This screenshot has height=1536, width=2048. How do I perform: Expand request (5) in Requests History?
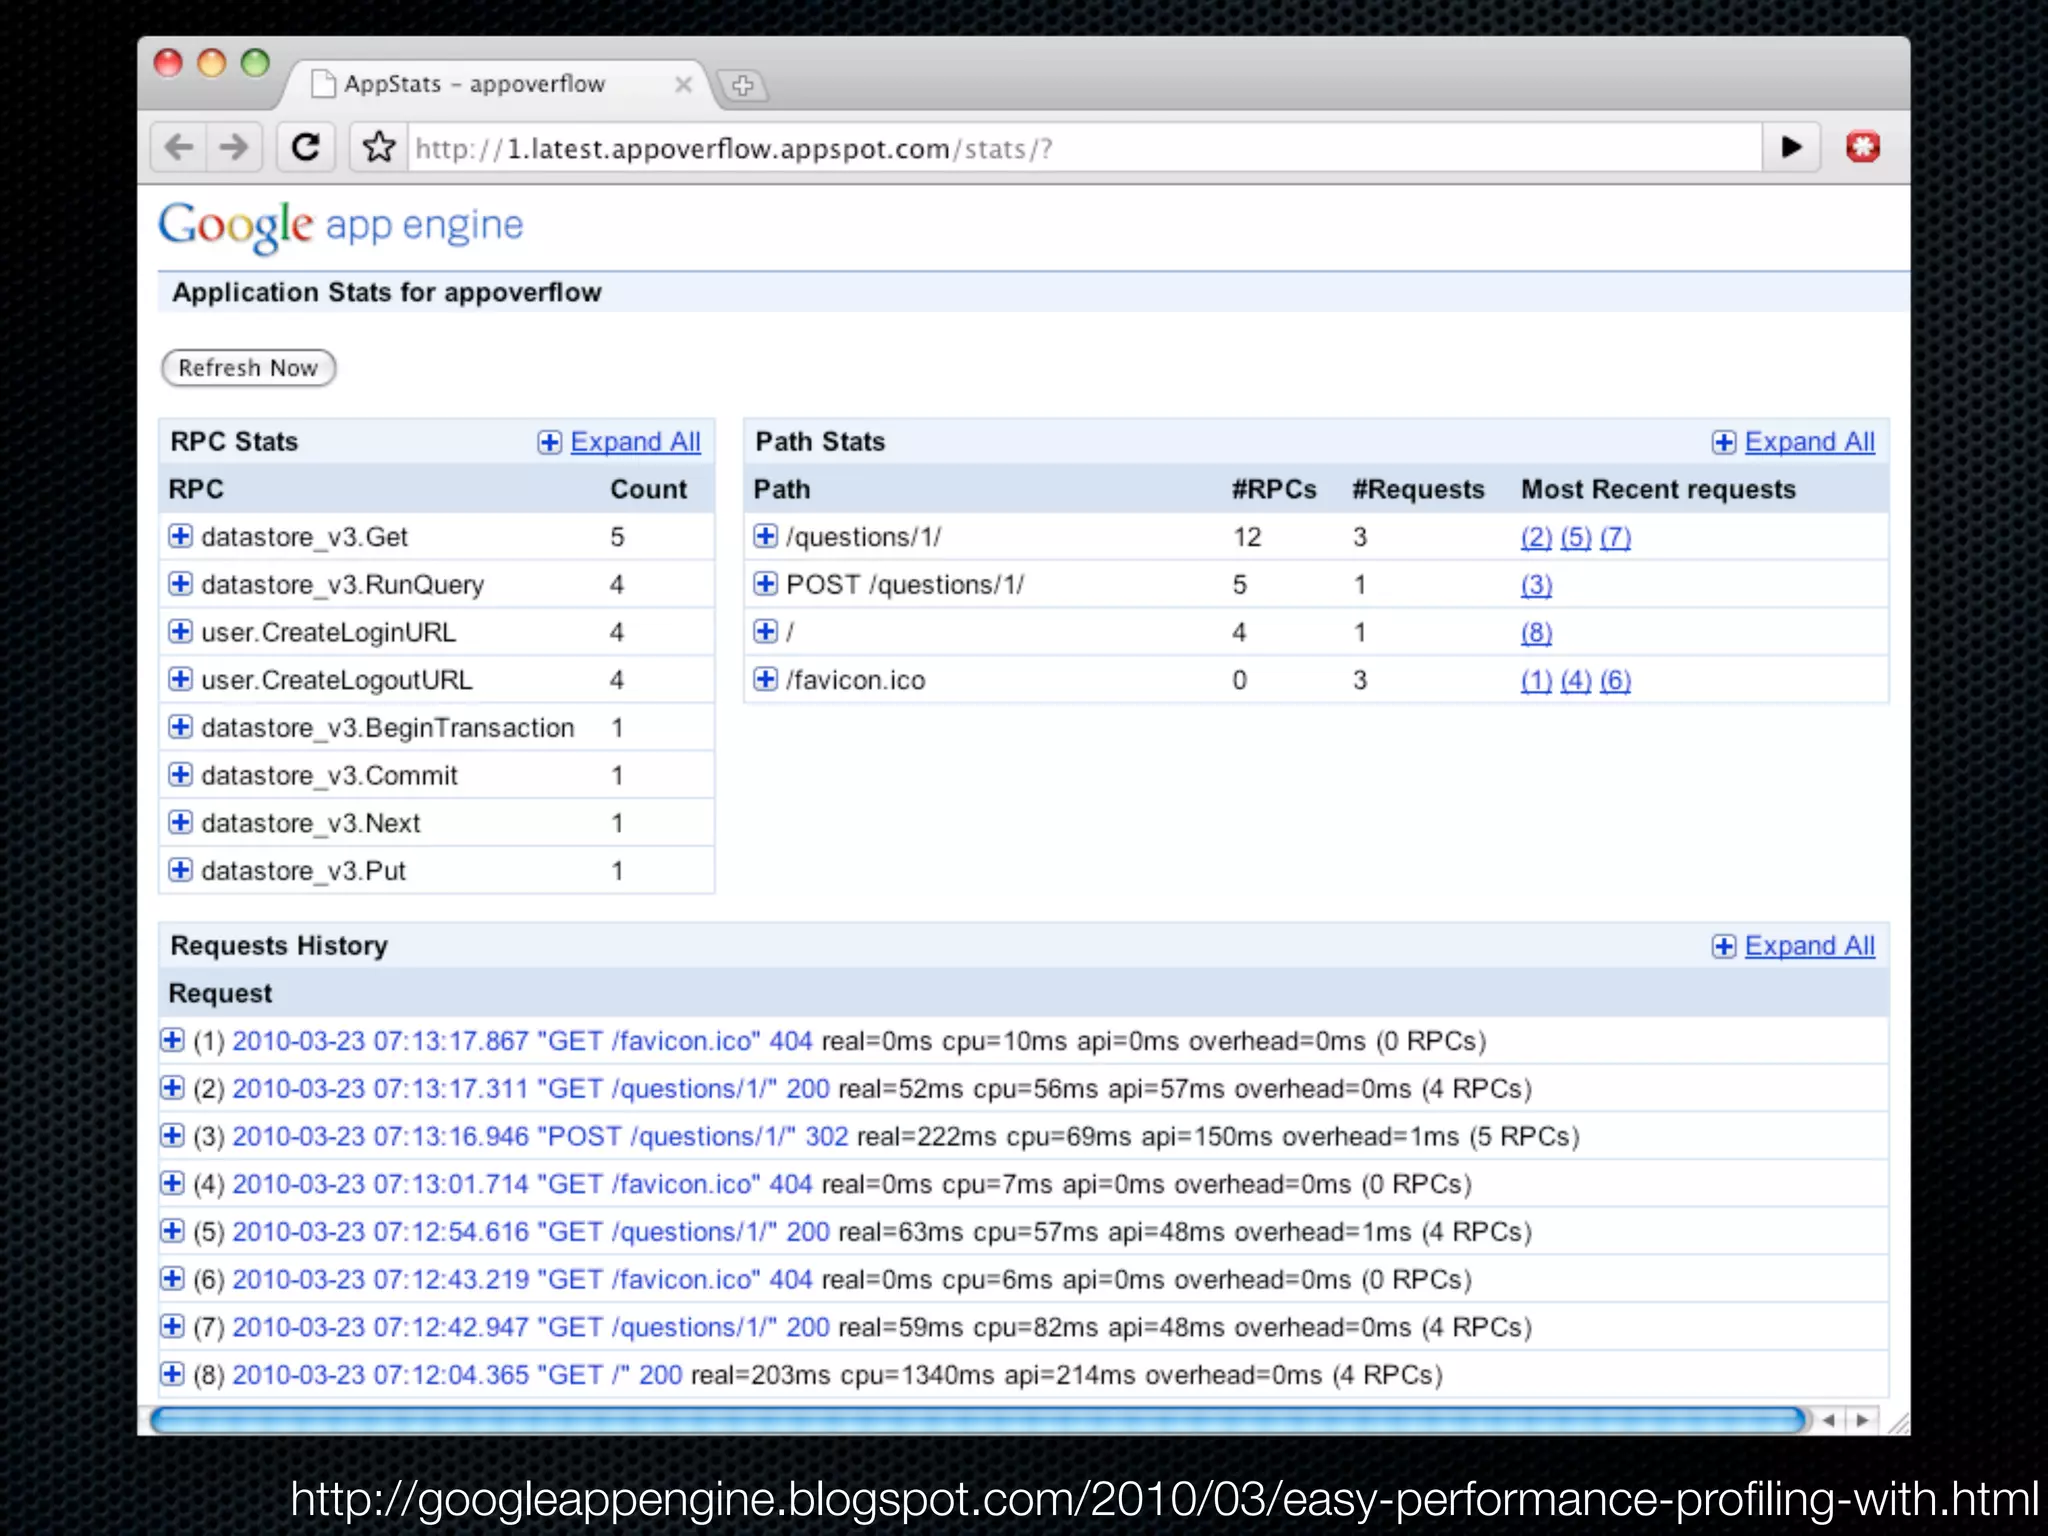coord(172,1231)
